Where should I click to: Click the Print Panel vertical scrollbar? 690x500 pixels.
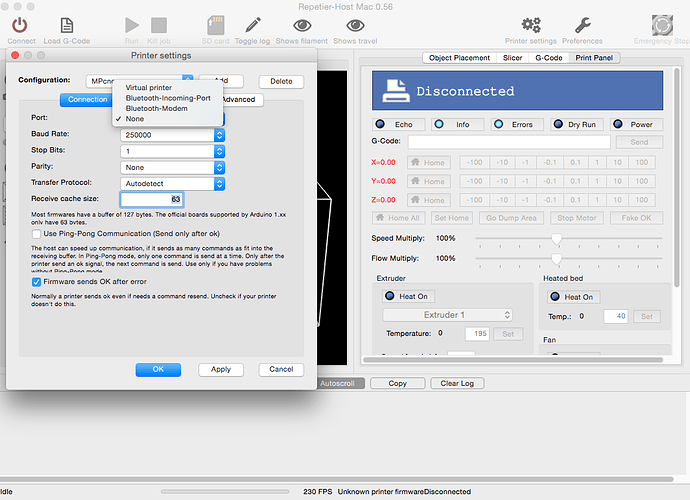[x=677, y=176]
